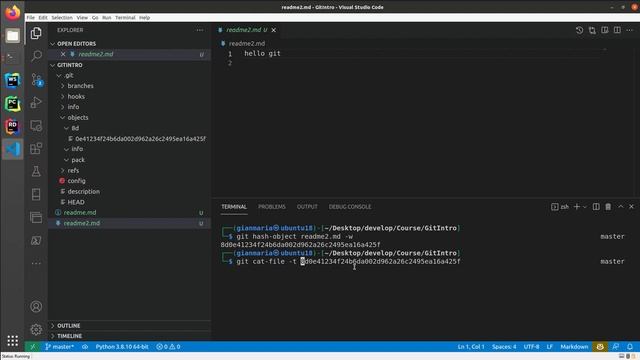The height and width of the screenshot is (360, 640).
Task: Open the timeline history editor icon
Action: click(579, 30)
